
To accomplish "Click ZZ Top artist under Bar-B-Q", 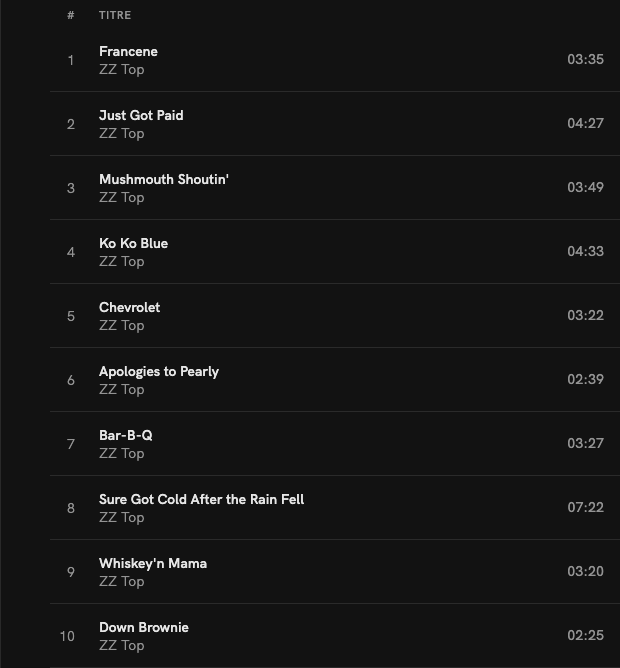I will (122, 454).
